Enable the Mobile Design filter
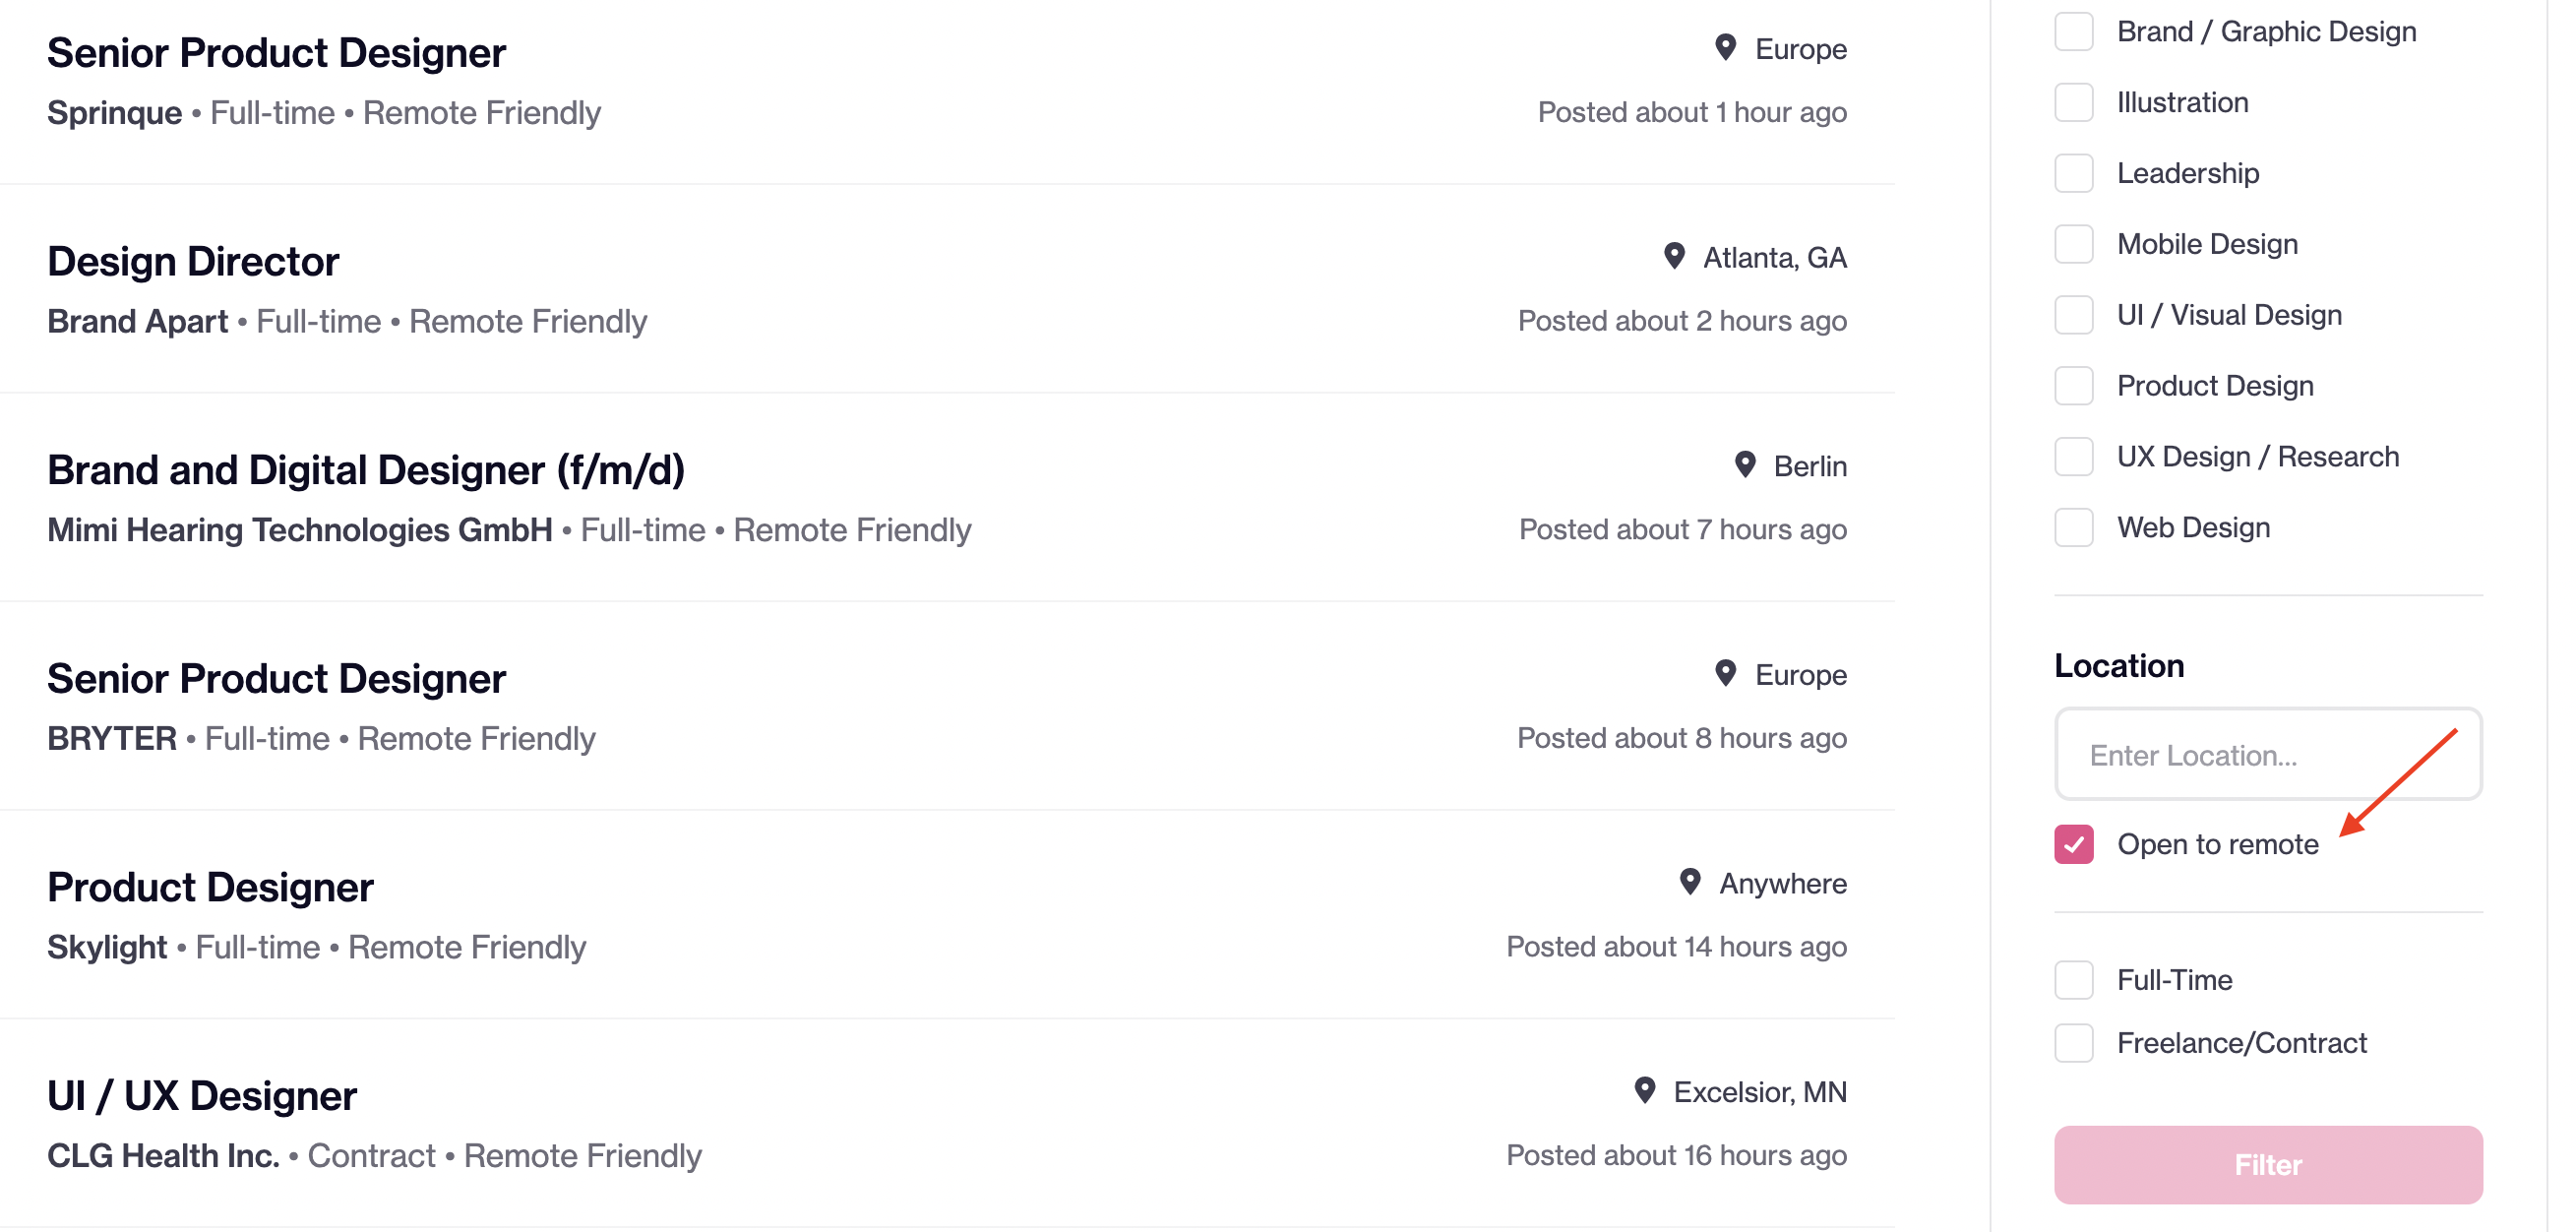 pyautogui.click(x=2074, y=244)
